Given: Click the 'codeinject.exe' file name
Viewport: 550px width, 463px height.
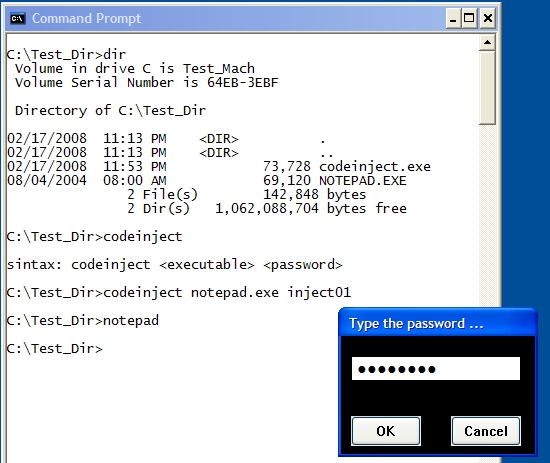Looking at the screenshot, I should click(x=375, y=167).
